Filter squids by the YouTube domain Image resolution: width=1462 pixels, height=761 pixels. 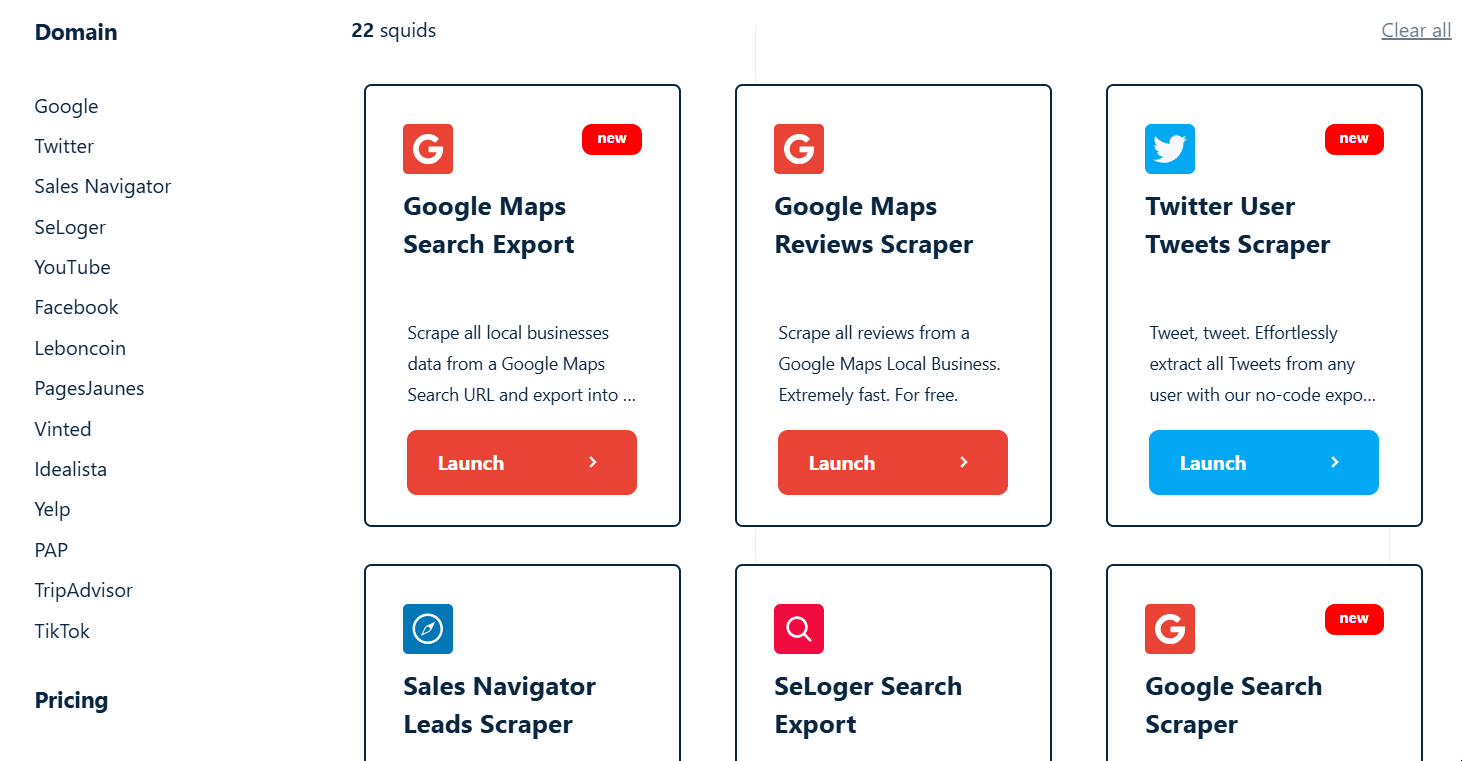click(72, 267)
